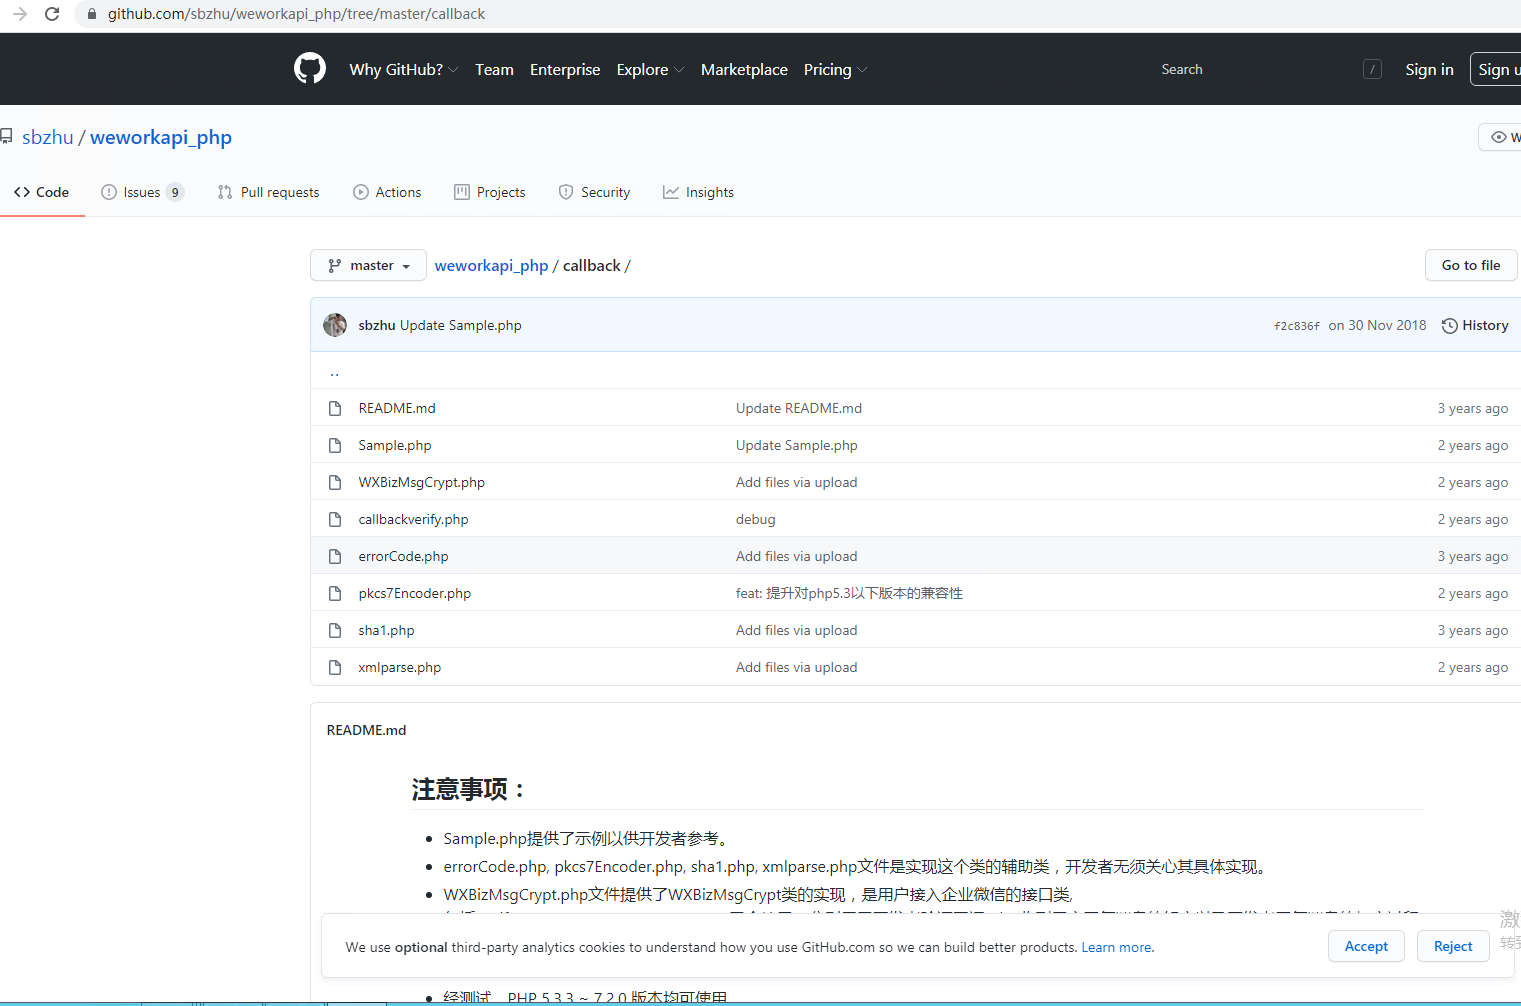Click the Go to file button
Screen dimensions: 1521x1006
point(1471,265)
